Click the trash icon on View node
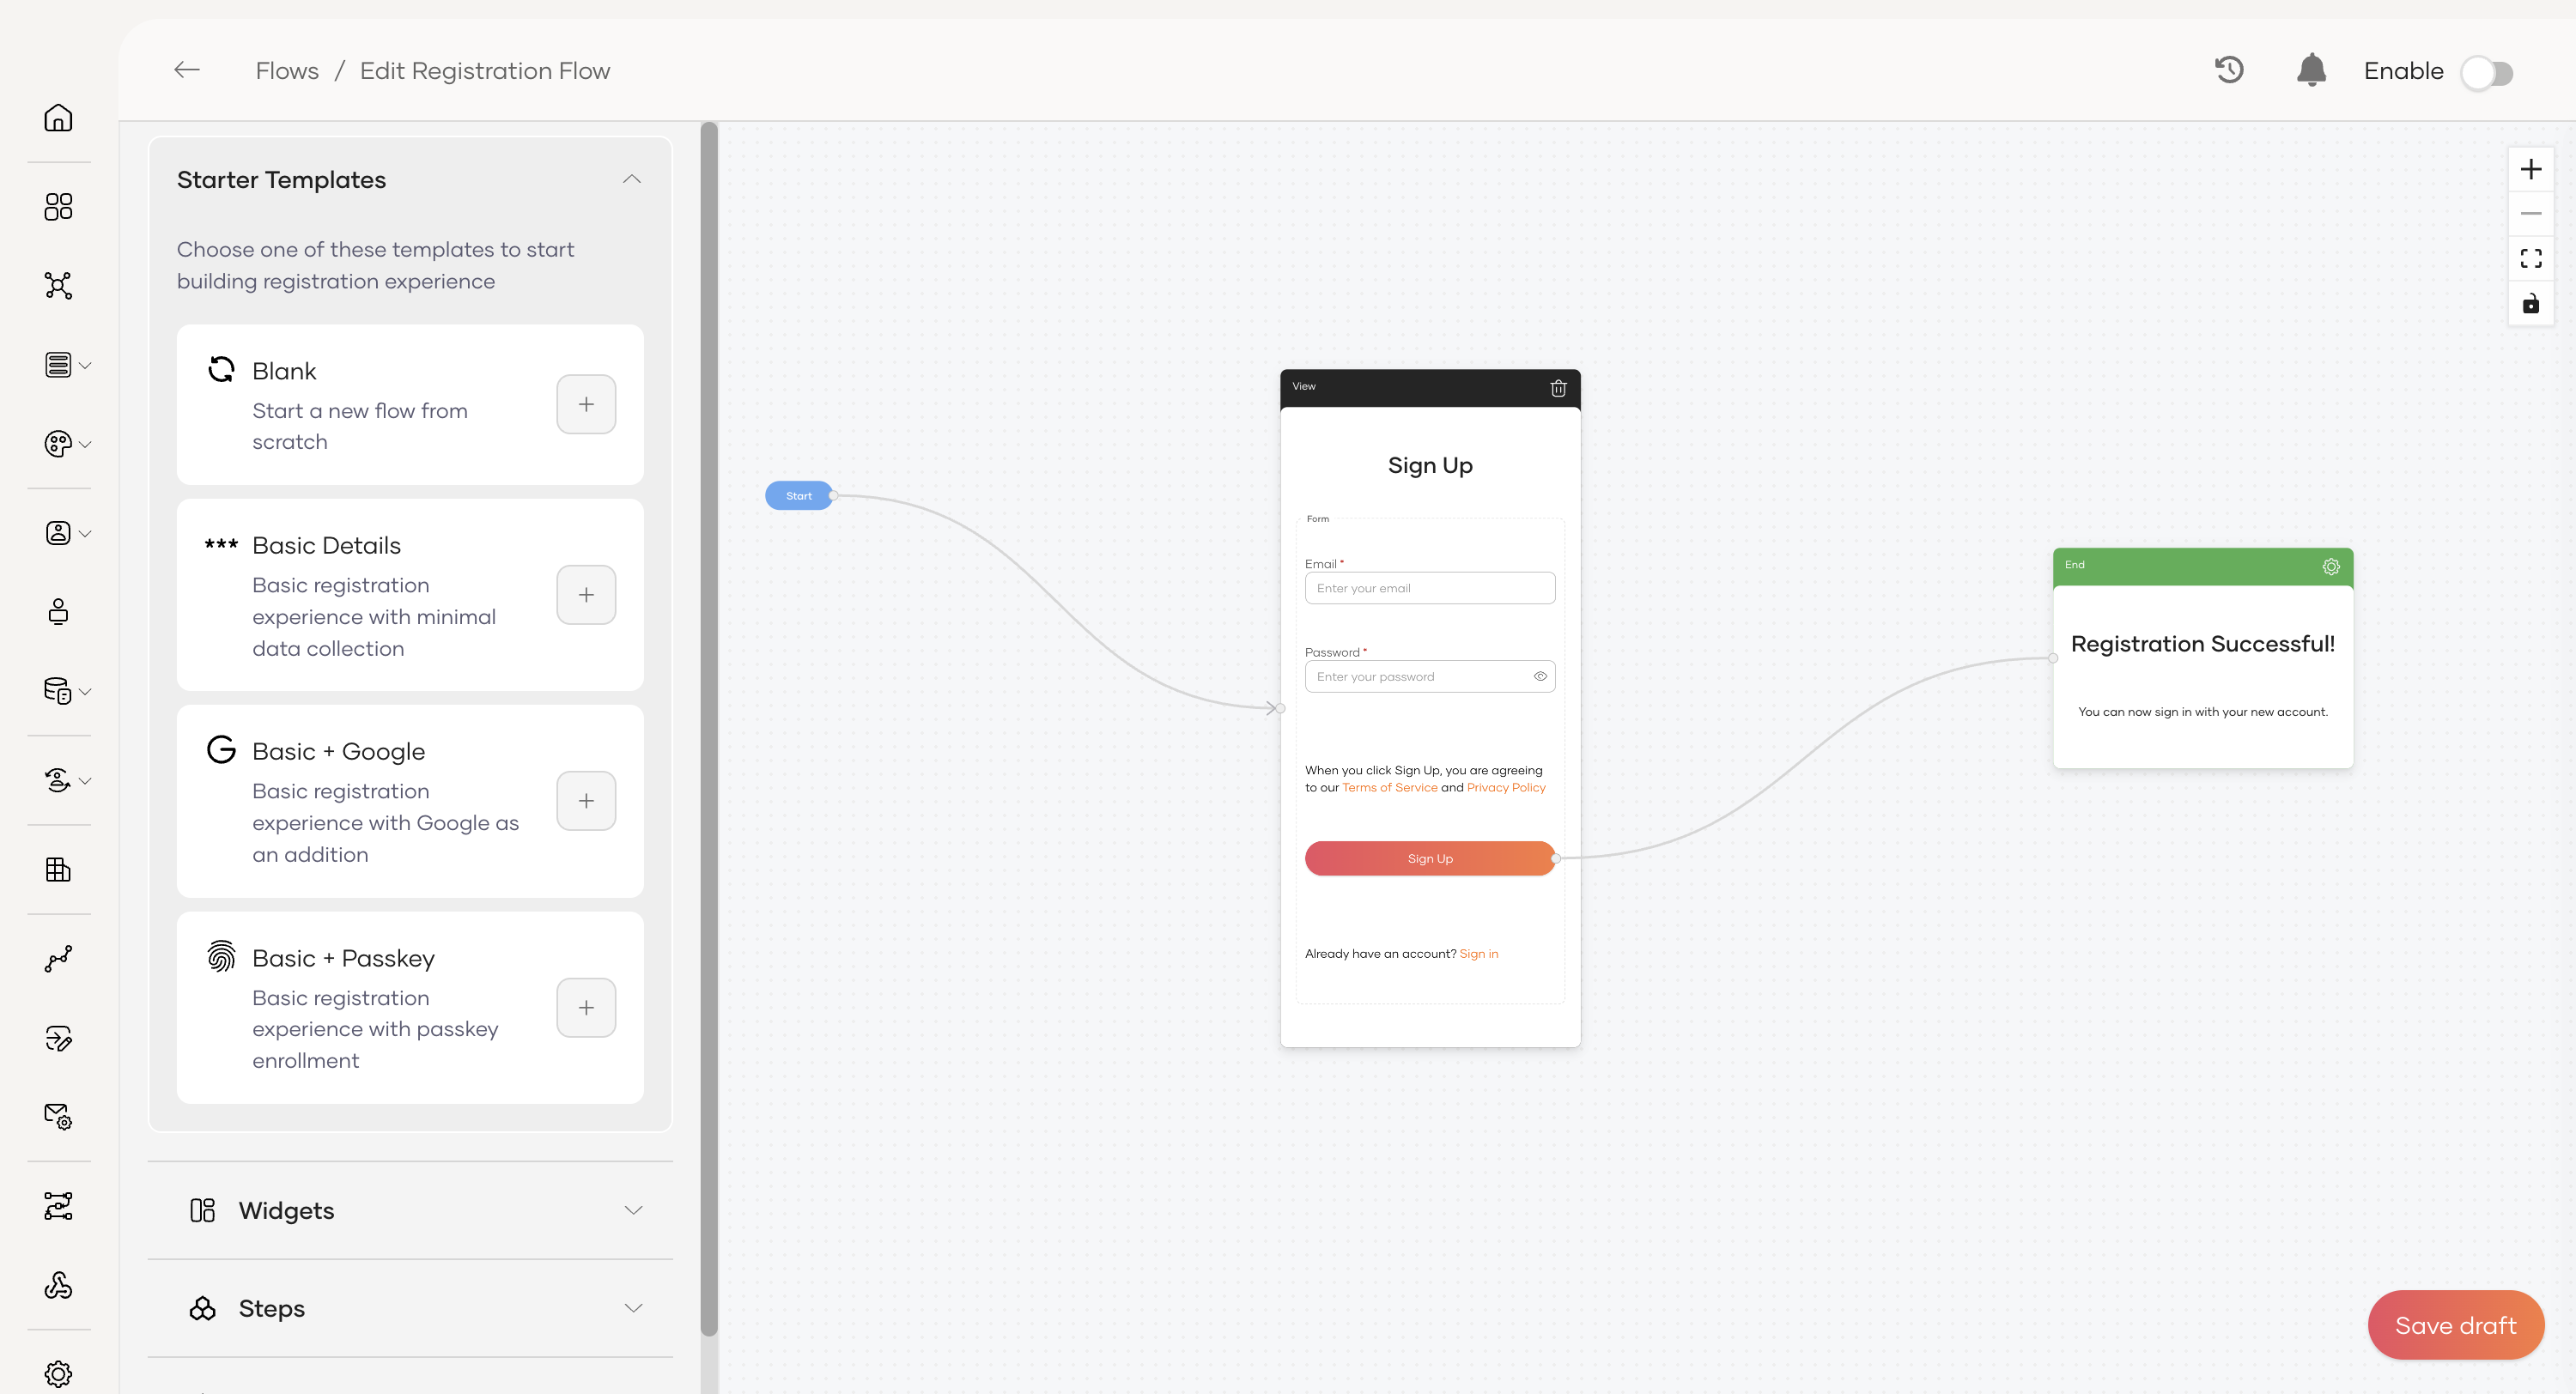 1557,388
